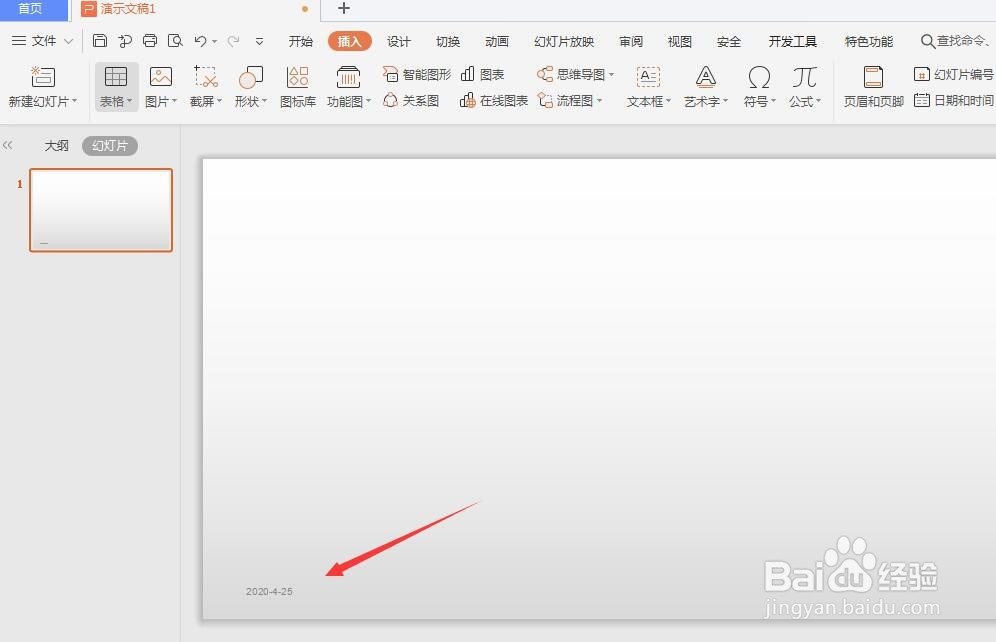Image resolution: width=996 pixels, height=642 pixels.
Task: Click the New Slide (新建幻灯片) icon
Action: tap(43, 77)
